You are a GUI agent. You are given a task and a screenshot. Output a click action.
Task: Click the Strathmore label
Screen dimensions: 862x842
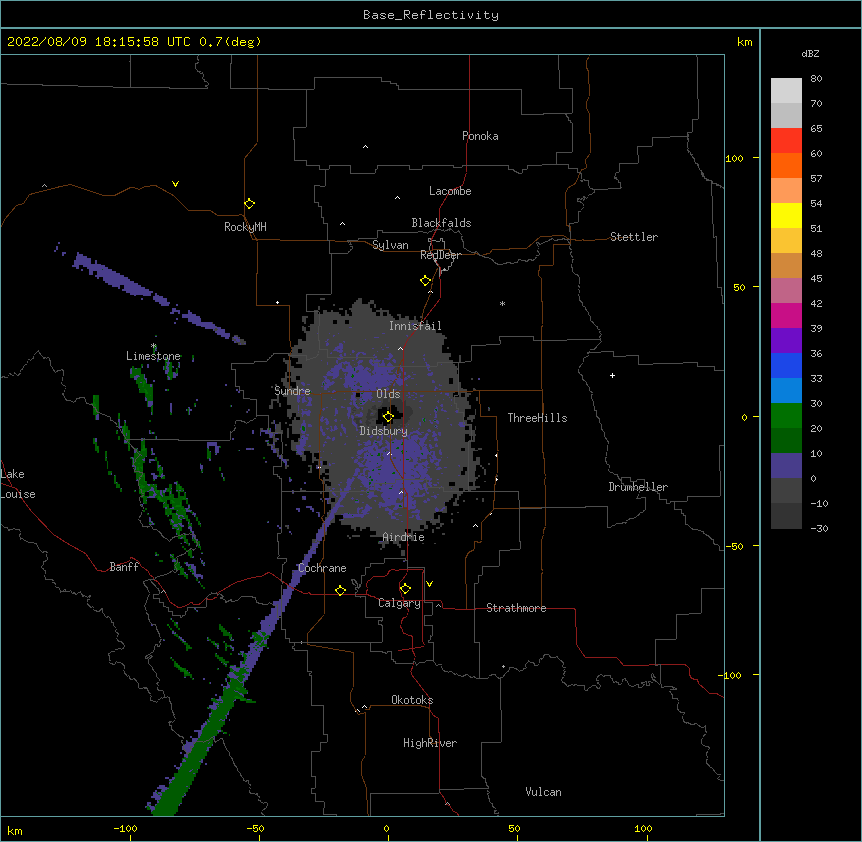516,608
